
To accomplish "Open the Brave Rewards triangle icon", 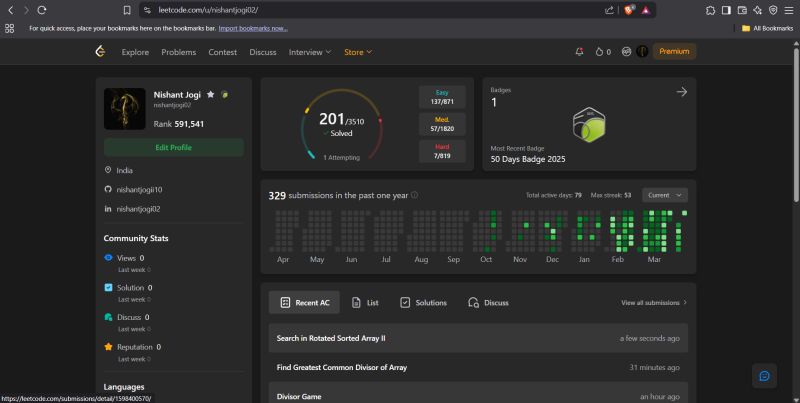I will pos(646,10).
